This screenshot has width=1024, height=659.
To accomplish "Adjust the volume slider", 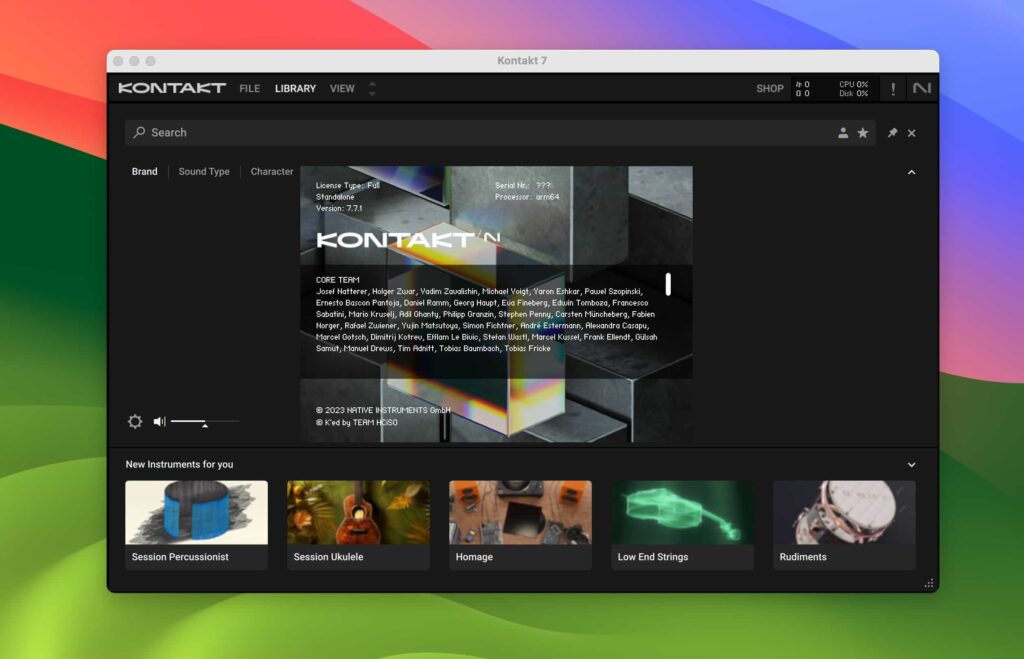I will (205, 421).
